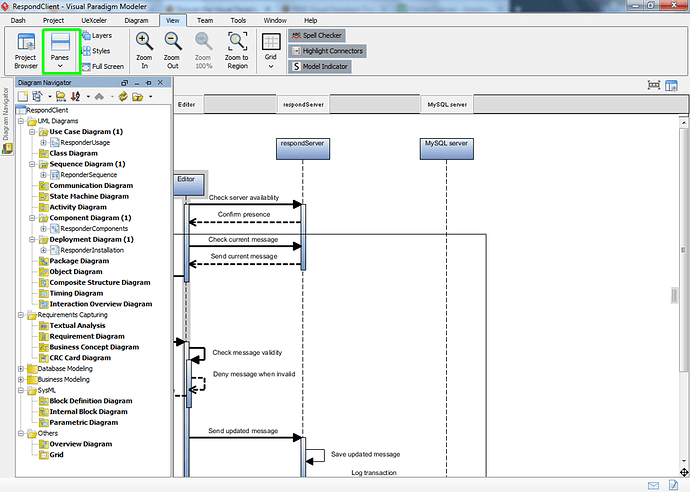This screenshot has height=493, width=690.
Task: Click the vertical scrollbar of the diagram
Action: click(x=683, y=291)
